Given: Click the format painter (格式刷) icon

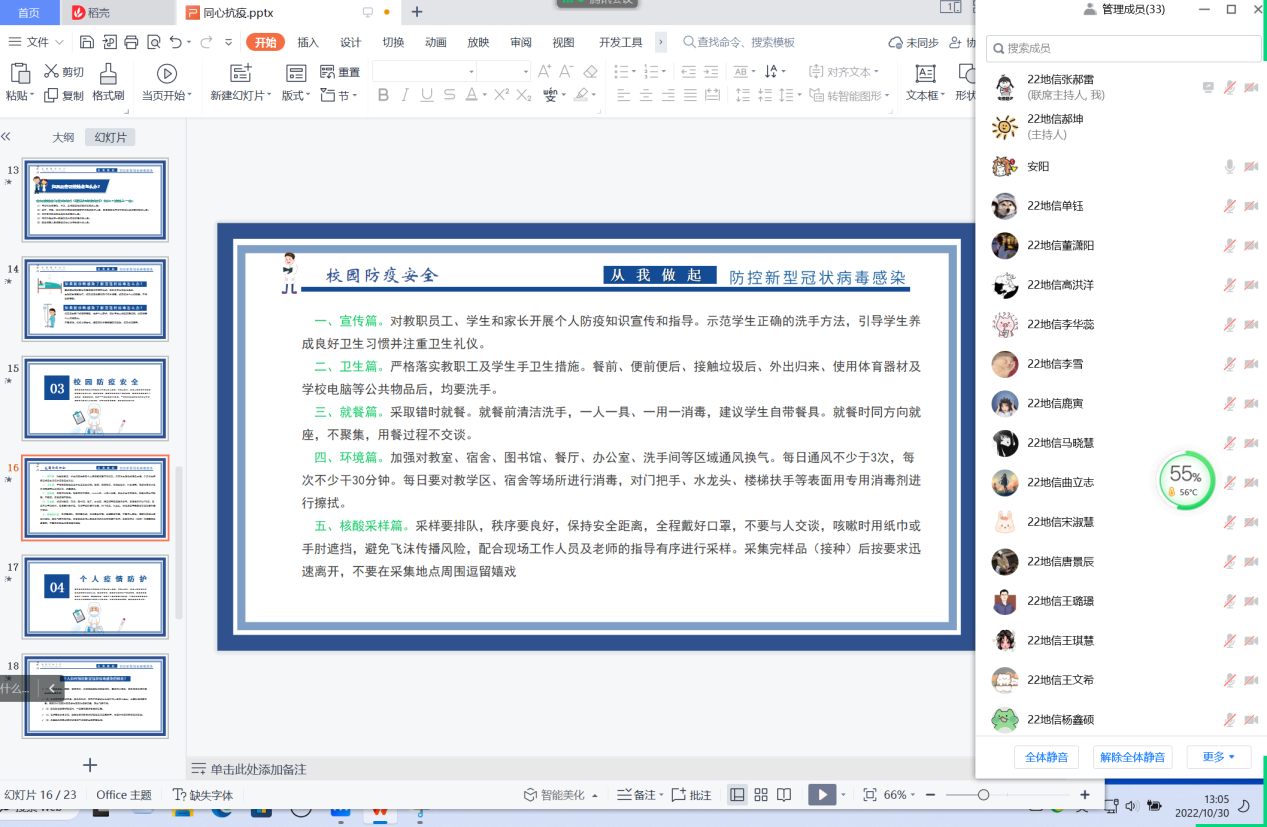Looking at the screenshot, I should pos(108,74).
